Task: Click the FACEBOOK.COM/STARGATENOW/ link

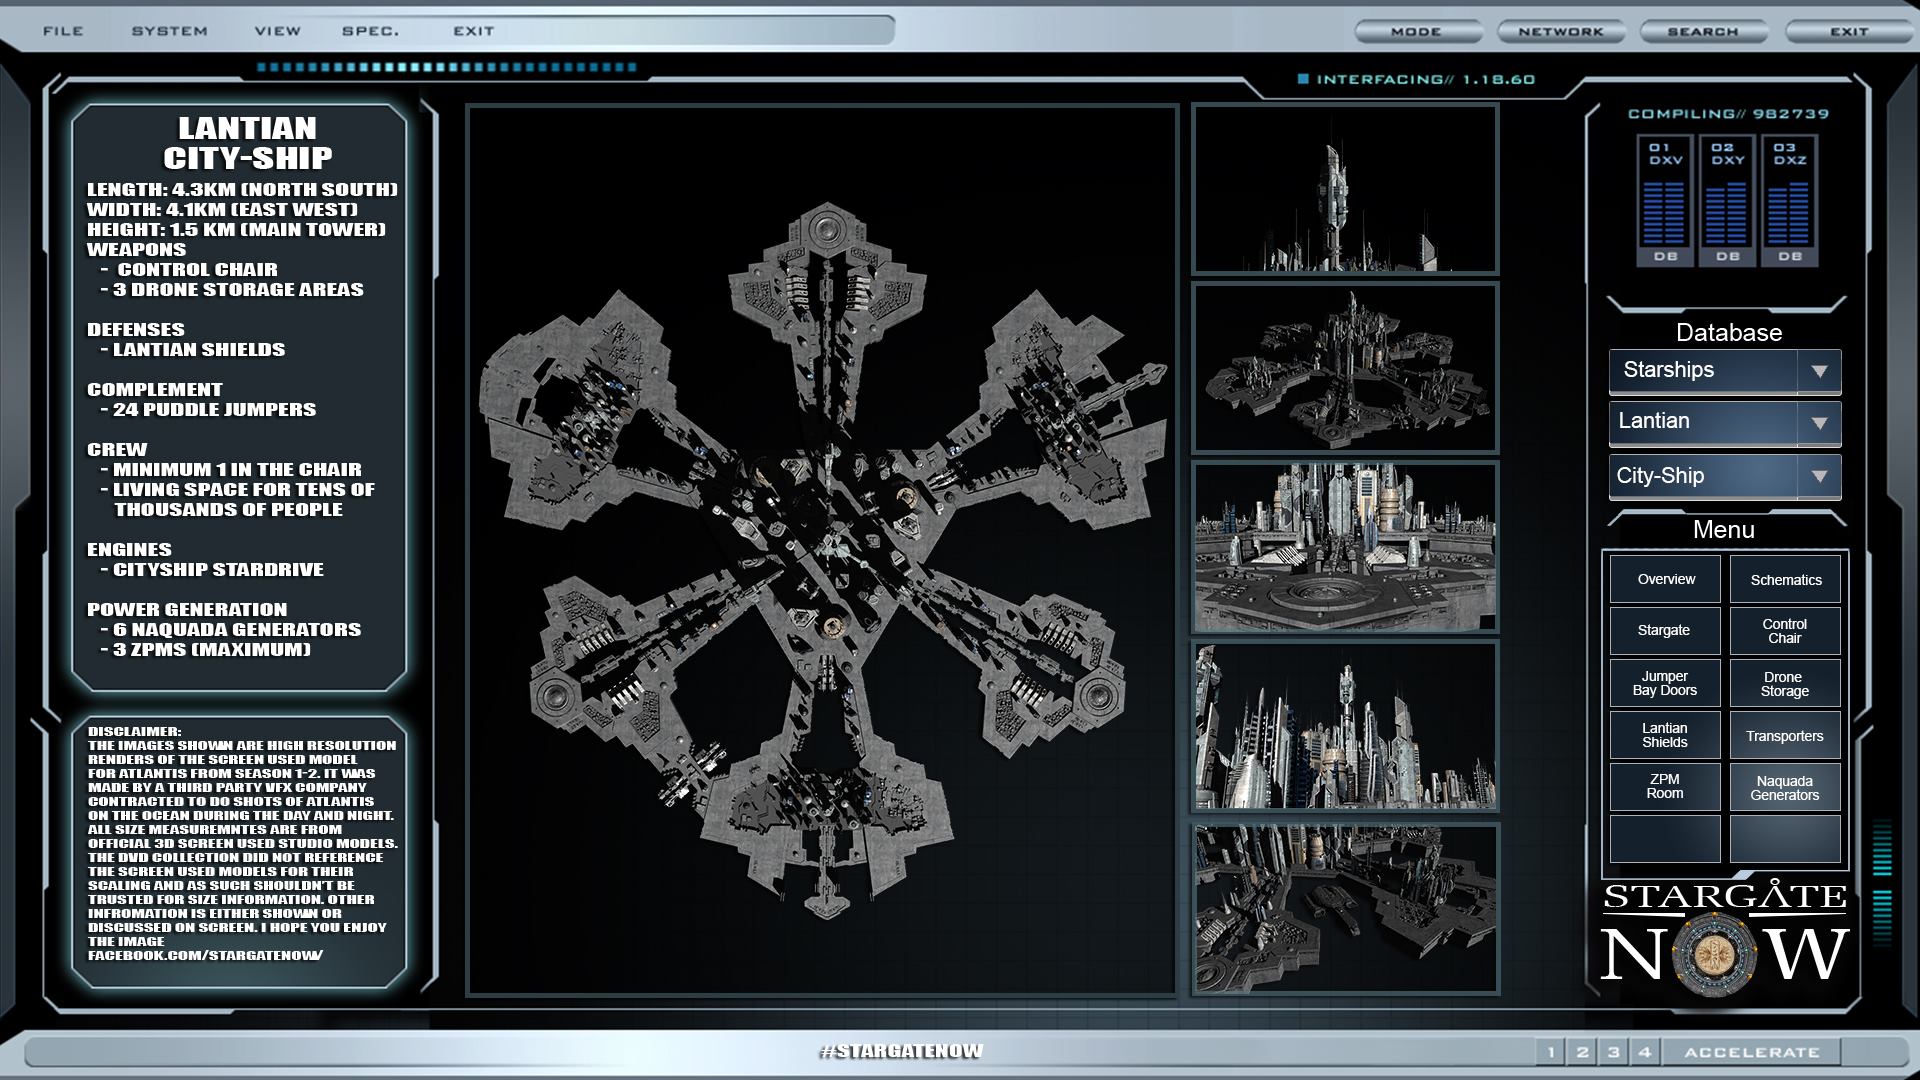Action: tap(205, 955)
